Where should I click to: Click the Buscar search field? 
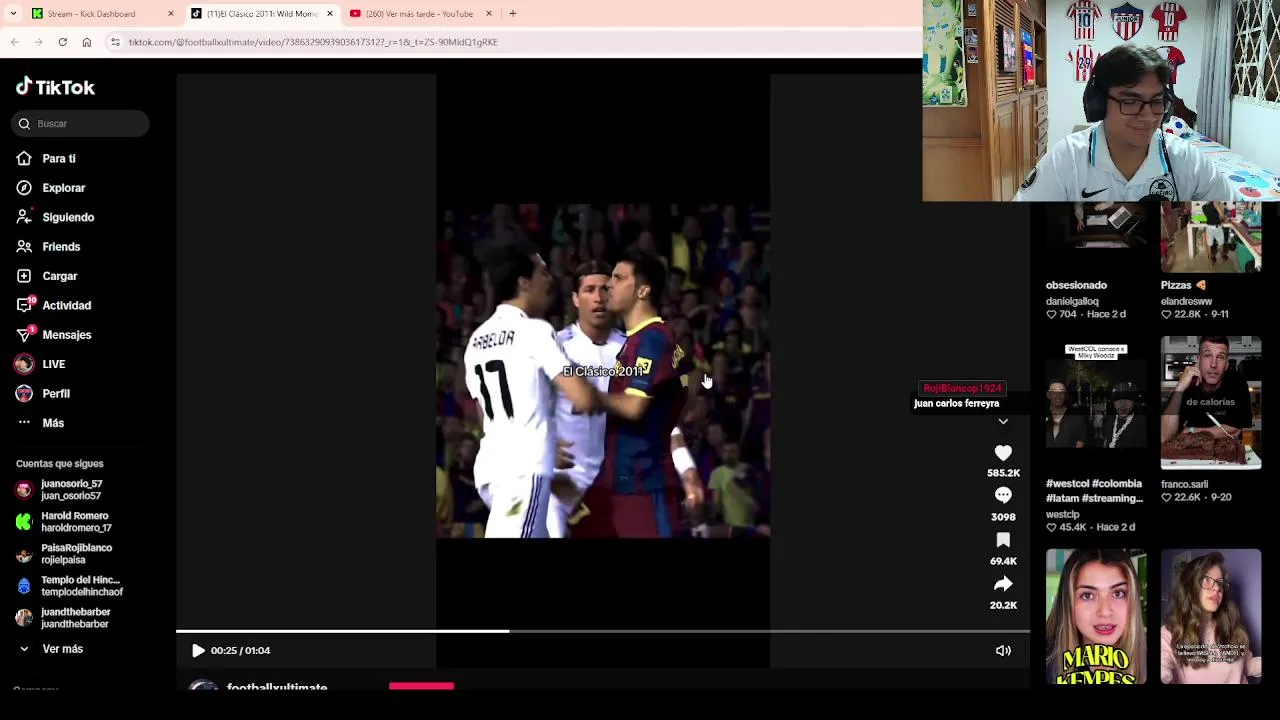tap(80, 124)
